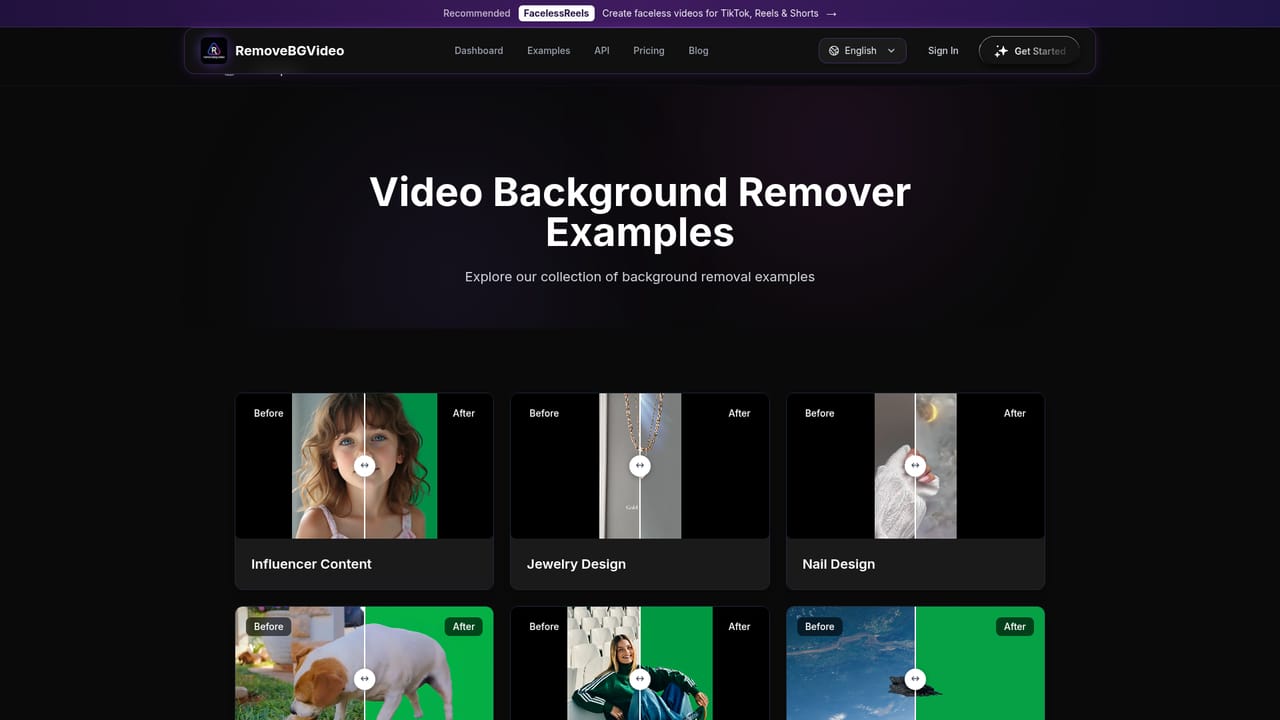
Task: Open the Blog nav item
Action: [x=699, y=51]
